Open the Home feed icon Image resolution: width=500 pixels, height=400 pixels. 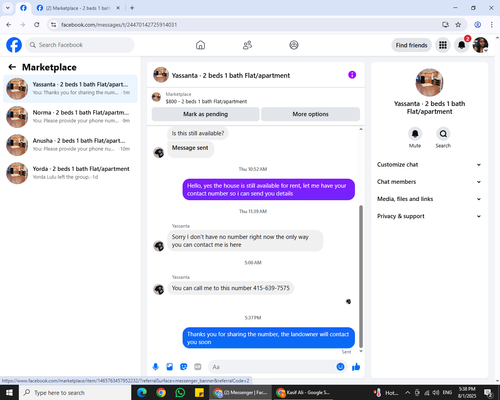point(200,45)
